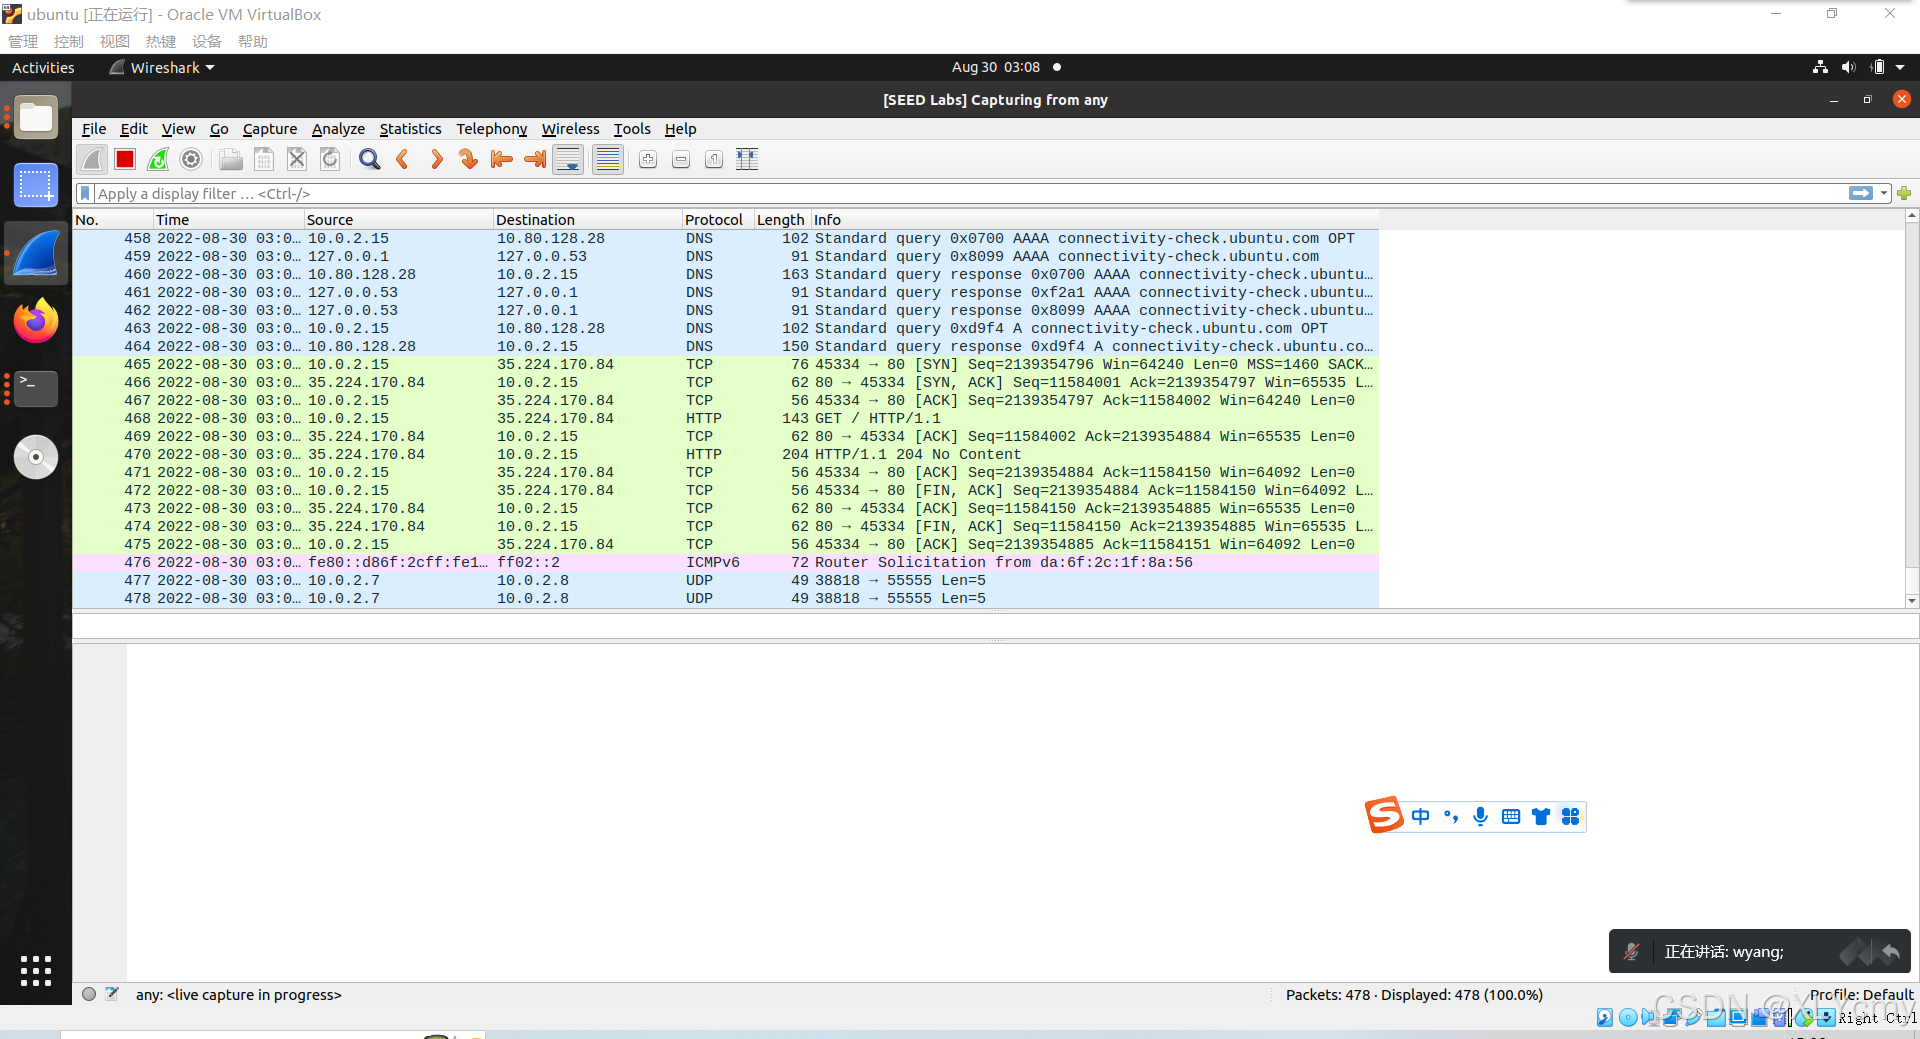Restart the current capture
The width and height of the screenshot is (1920, 1039).
(158, 159)
